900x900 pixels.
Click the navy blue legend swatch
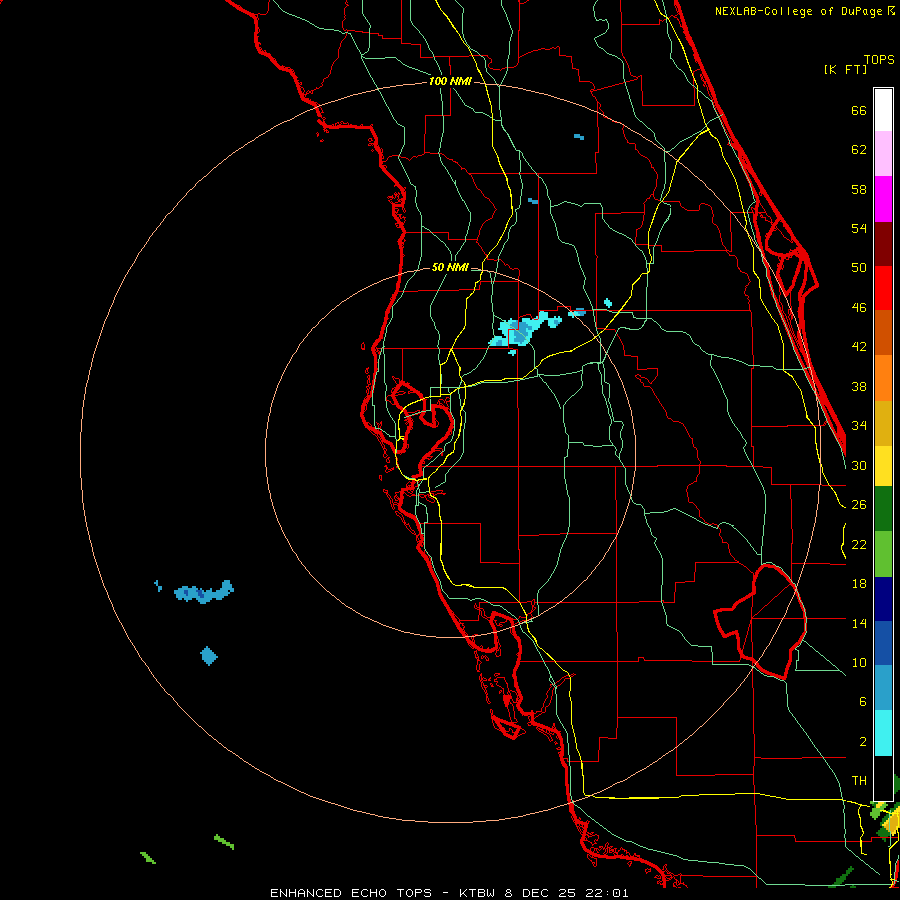tap(883, 599)
